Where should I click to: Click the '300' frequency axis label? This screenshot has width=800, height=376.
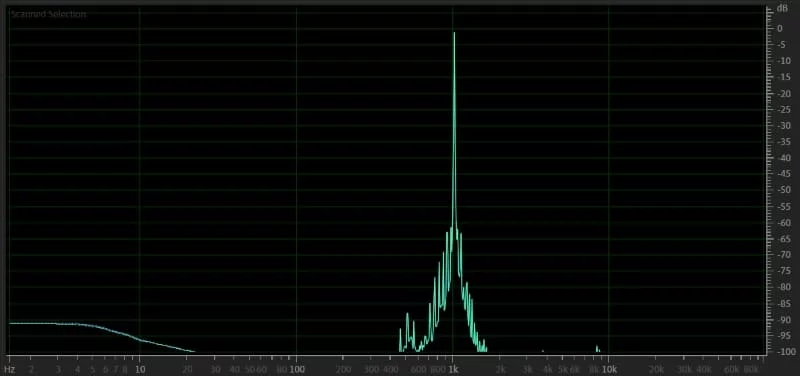tap(371, 369)
